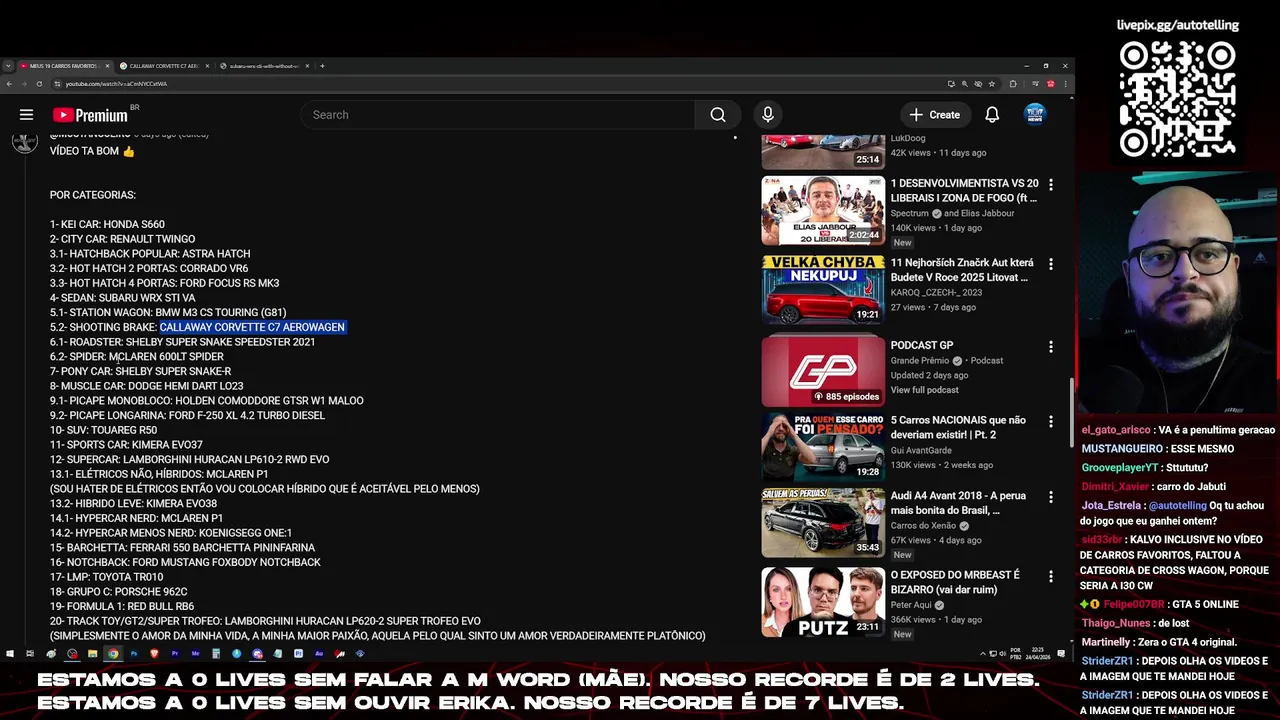Open Adobe Audition taskbar icon
The image size is (1280, 720).
pos(319,654)
